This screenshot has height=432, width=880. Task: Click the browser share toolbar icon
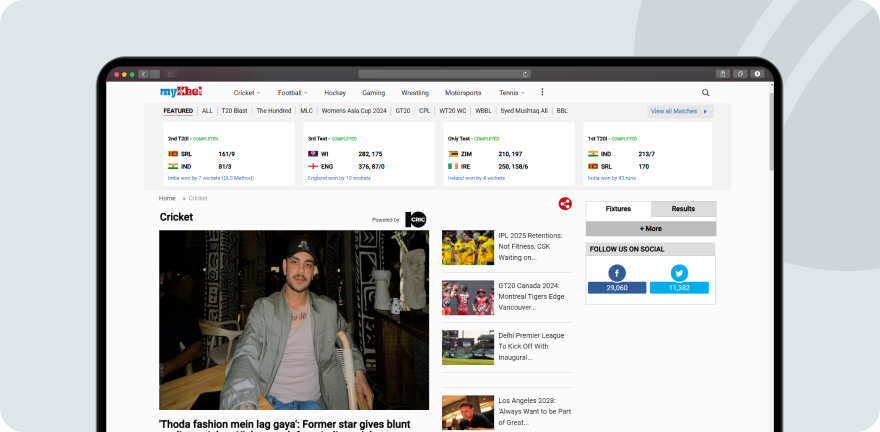coord(723,74)
